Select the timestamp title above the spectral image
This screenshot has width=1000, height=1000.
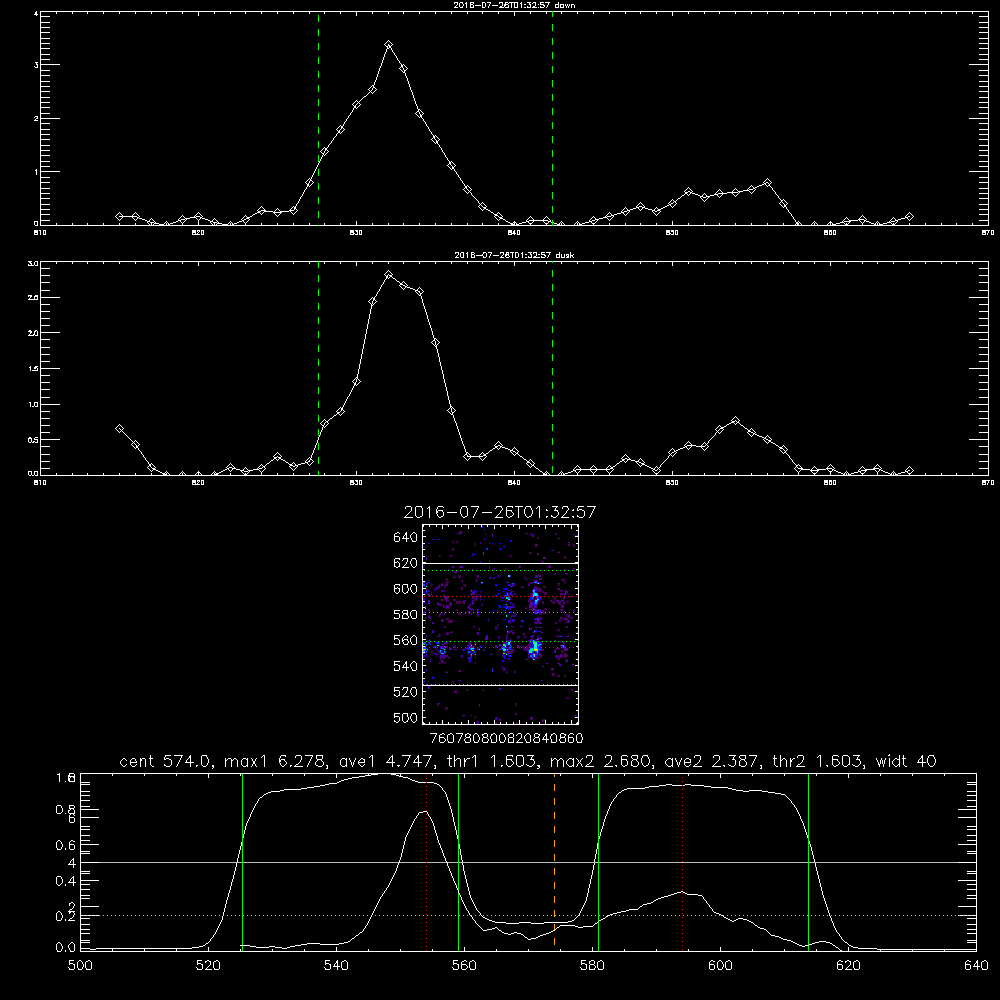[500, 512]
